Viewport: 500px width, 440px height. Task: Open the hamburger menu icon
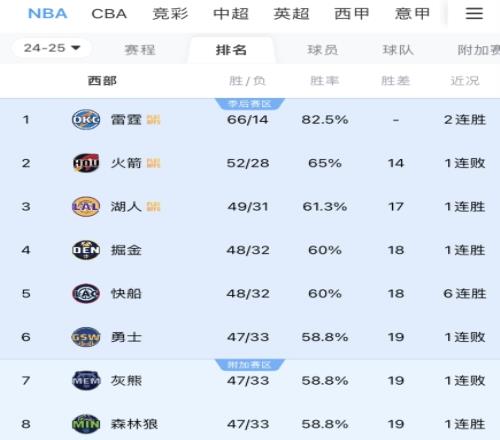[x=474, y=13]
